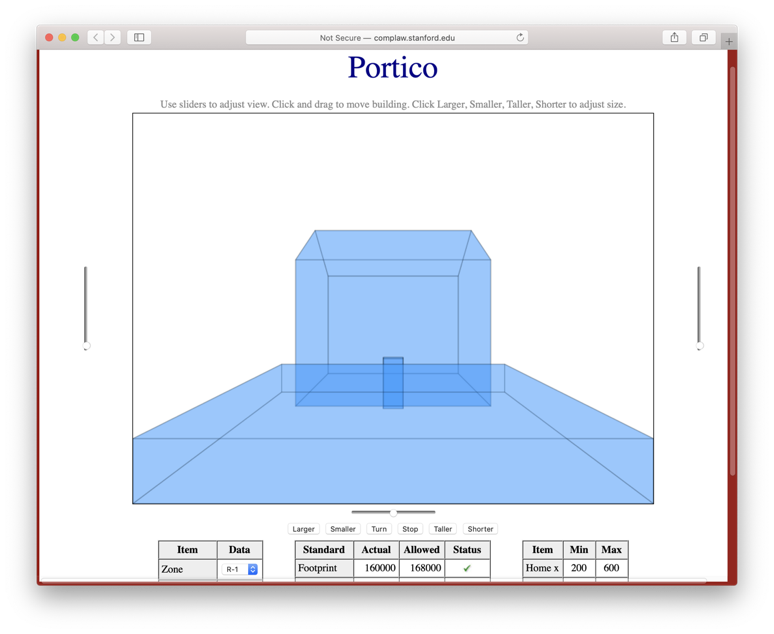
Task: Click the Stop button
Action: coord(410,529)
